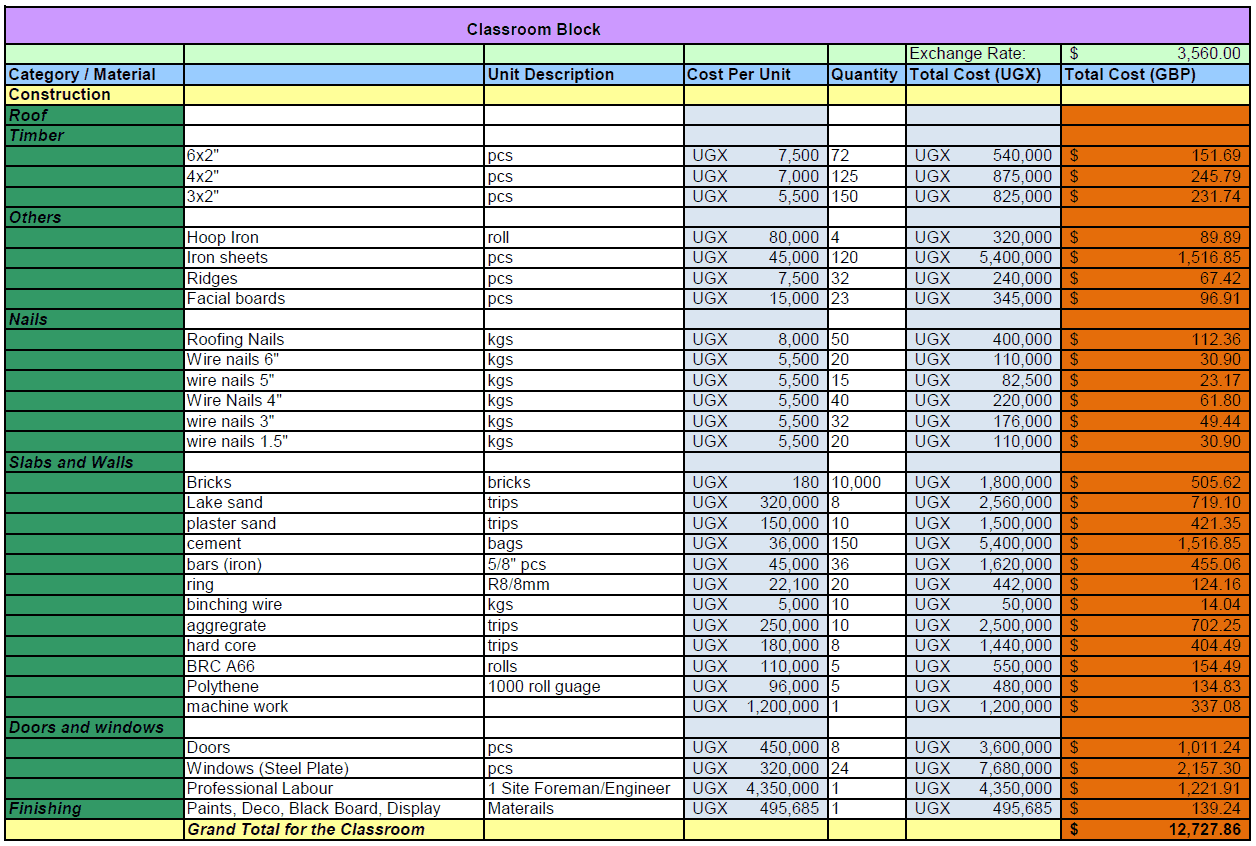The image size is (1256, 846).
Task: Click the Lake sand cell
Action: [x=334, y=502]
